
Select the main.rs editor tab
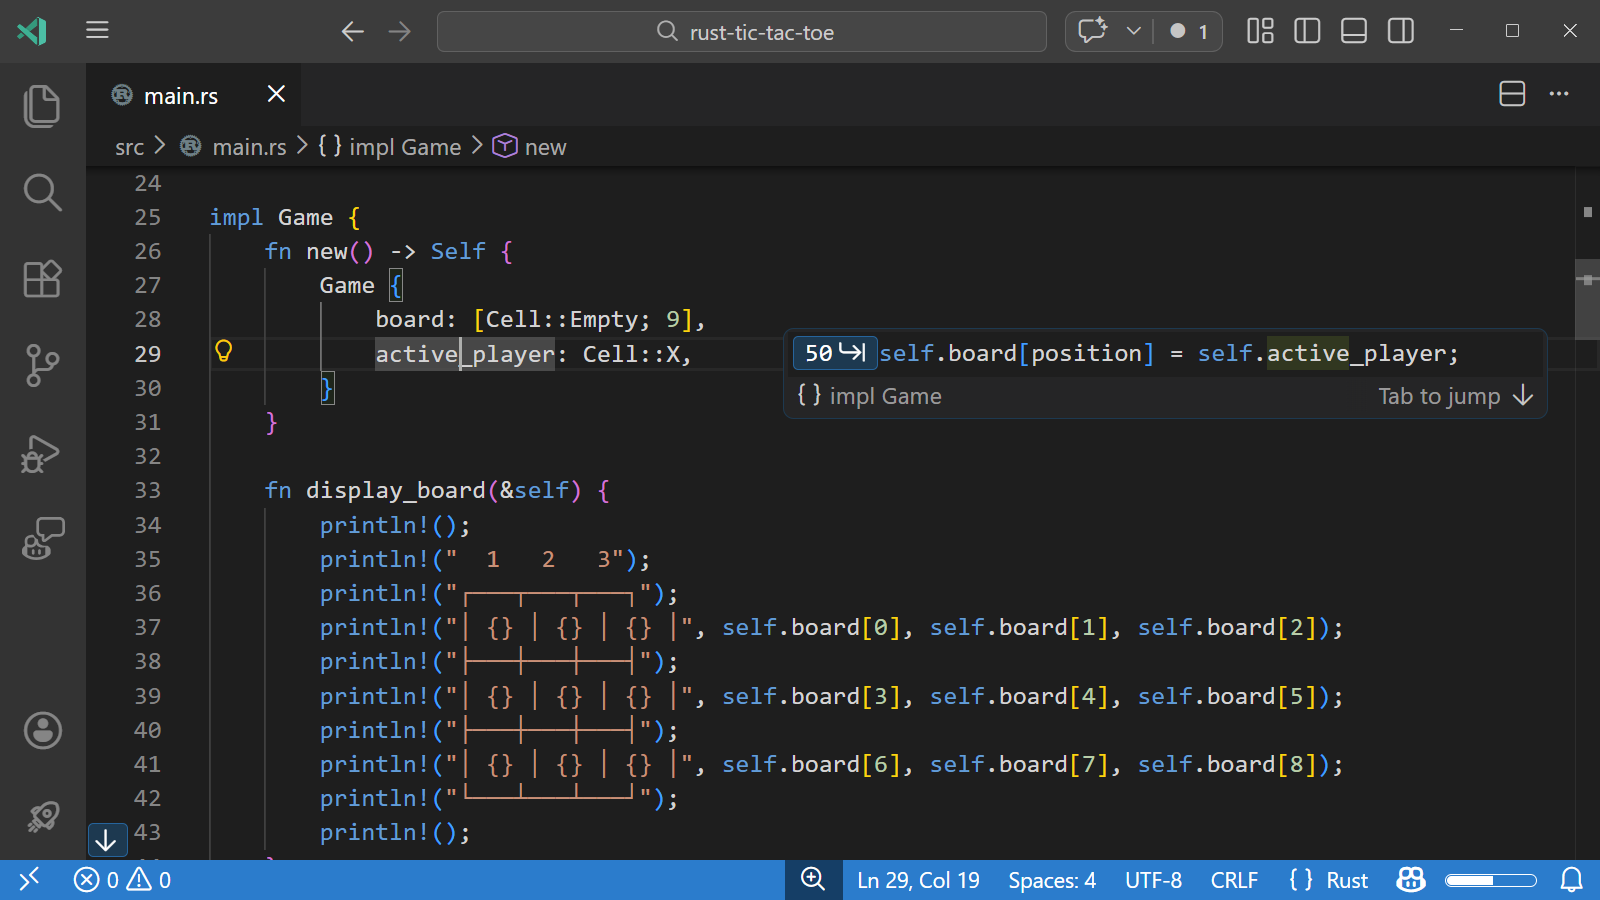tap(181, 96)
